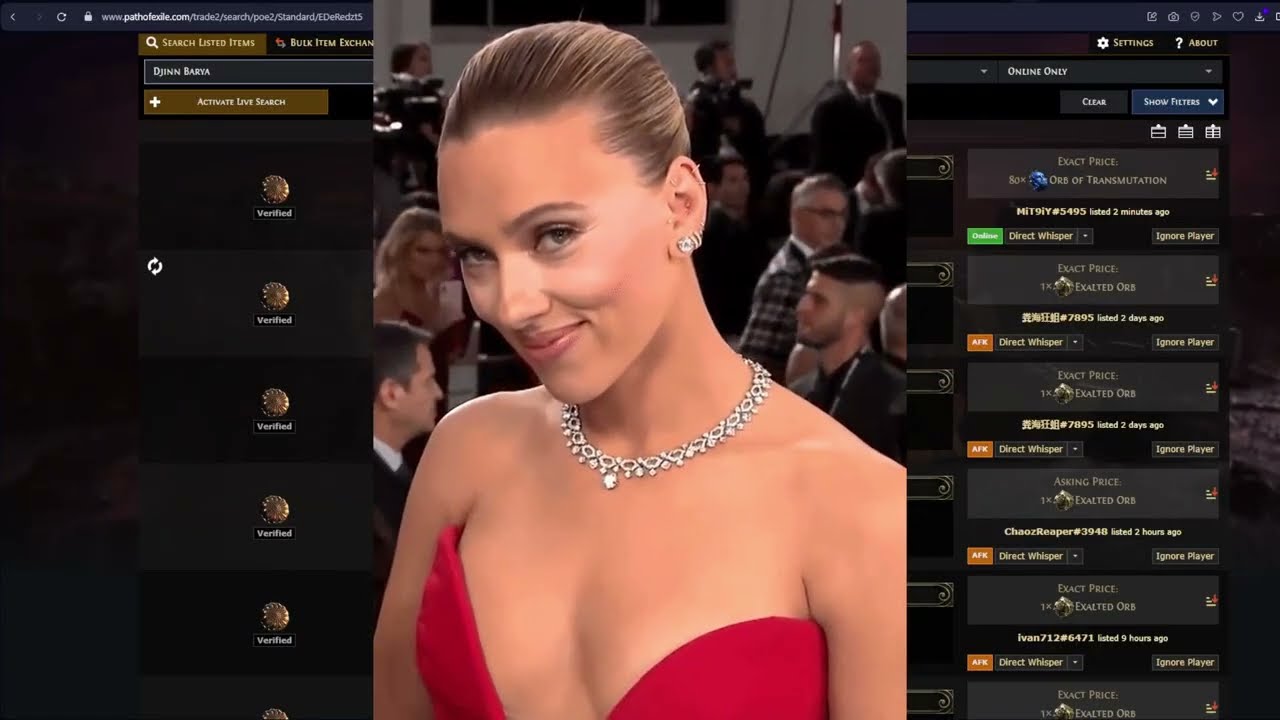The height and width of the screenshot is (720, 1280).
Task: Open the About menu
Action: coord(1196,43)
